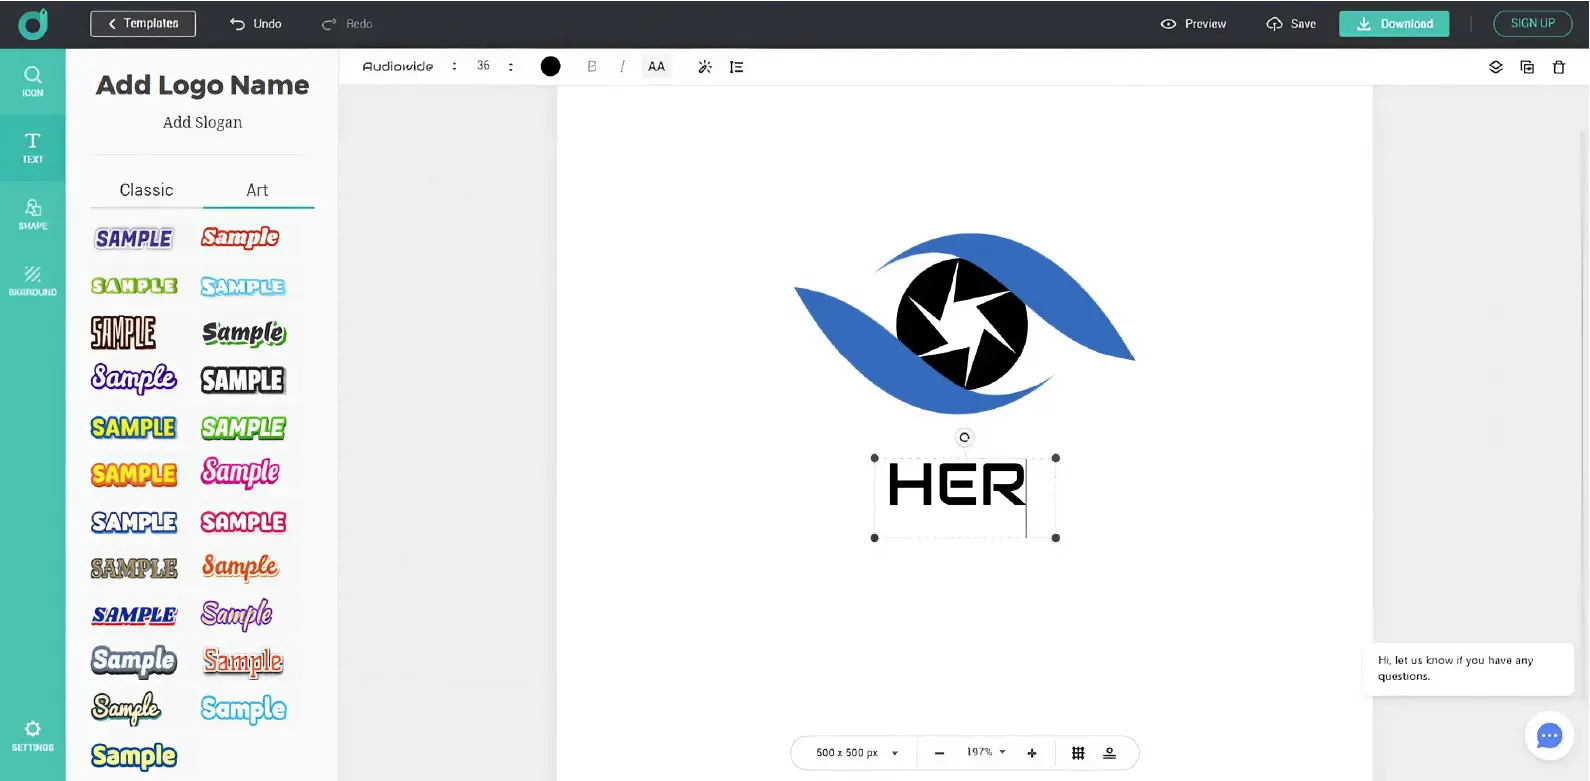This screenshot has width=1590, height=781.
Task: Open the 197% zoom level dropdown
Action: pos(986,752)
